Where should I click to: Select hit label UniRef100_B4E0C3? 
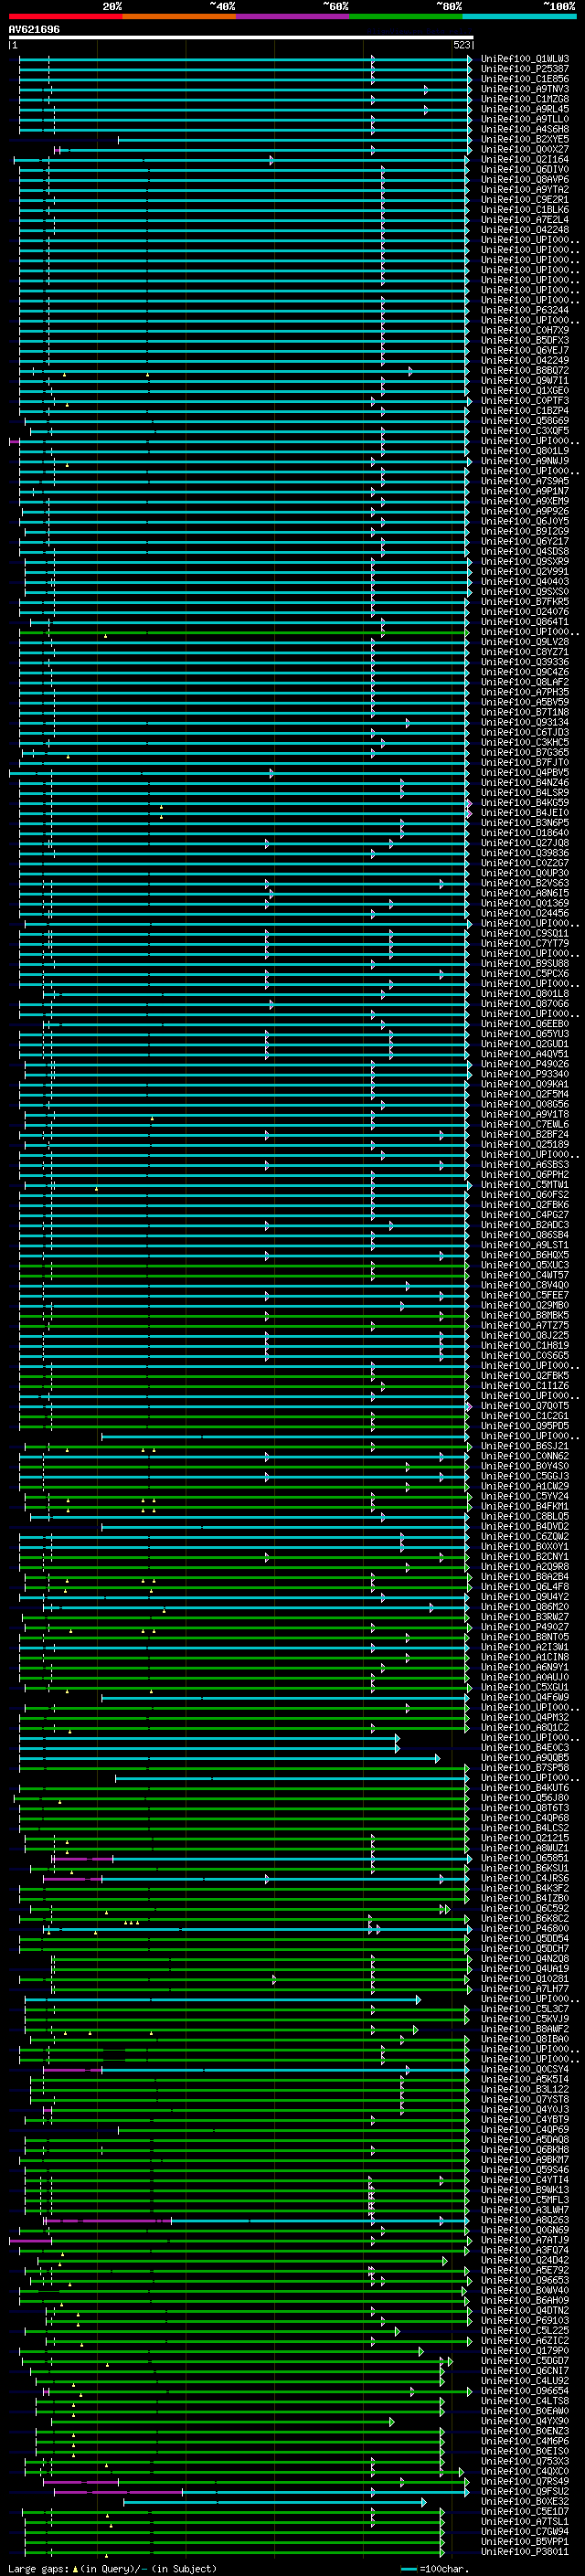[525, 1747]
